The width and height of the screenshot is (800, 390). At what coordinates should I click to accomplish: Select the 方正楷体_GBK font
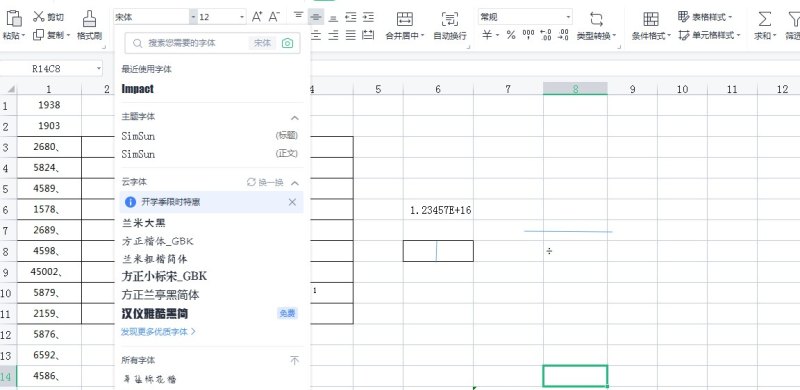pyautogui.click(x=158, y=241)
